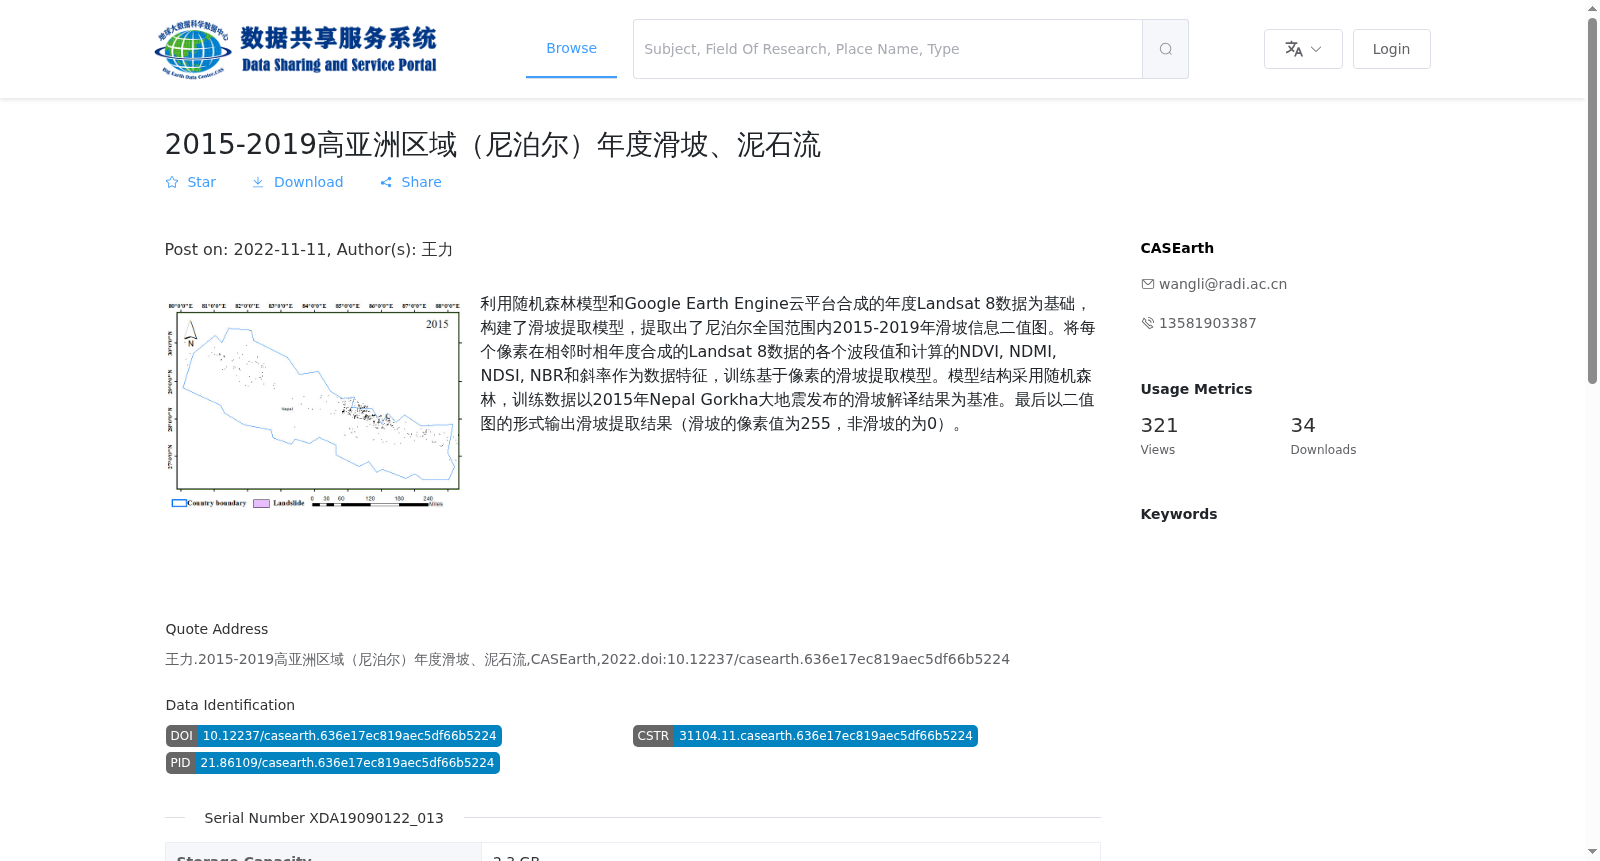The image size is (1600, 861).
Task: Click the share nodes icon
Action: tap(386, 182)
